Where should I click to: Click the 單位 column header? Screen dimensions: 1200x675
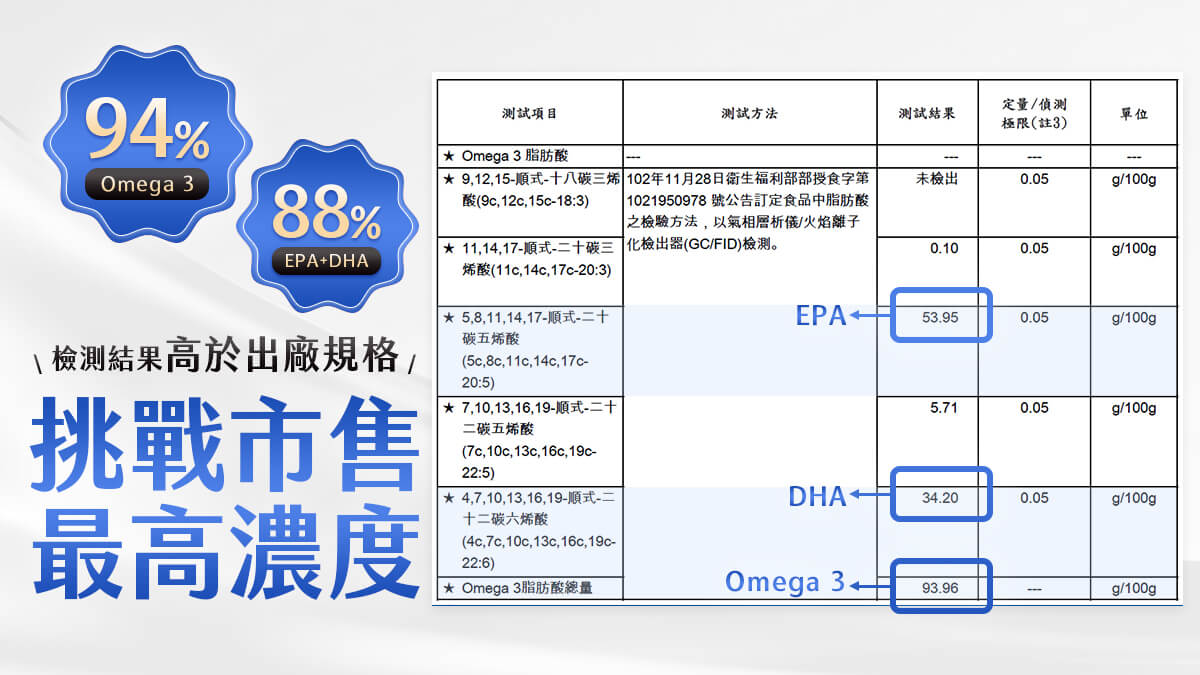[1133, 114]
